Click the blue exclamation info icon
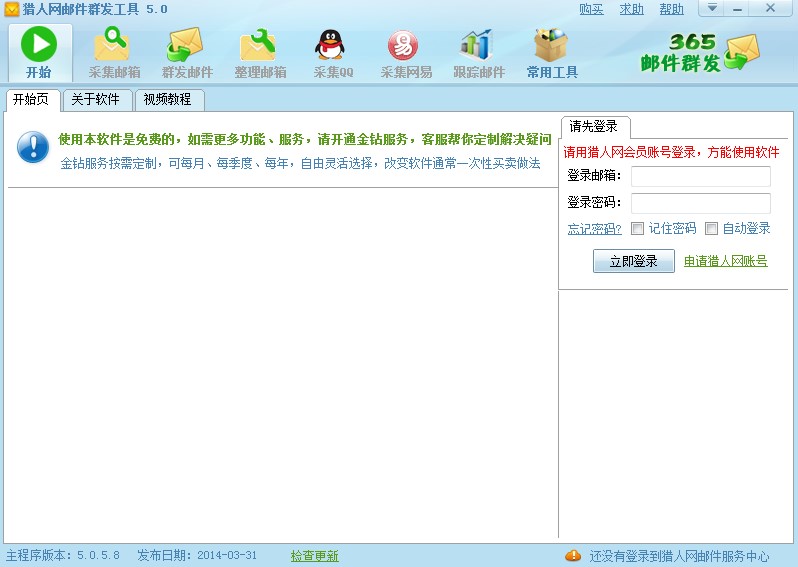Viewport: 798px width, 567px height. 33,147
